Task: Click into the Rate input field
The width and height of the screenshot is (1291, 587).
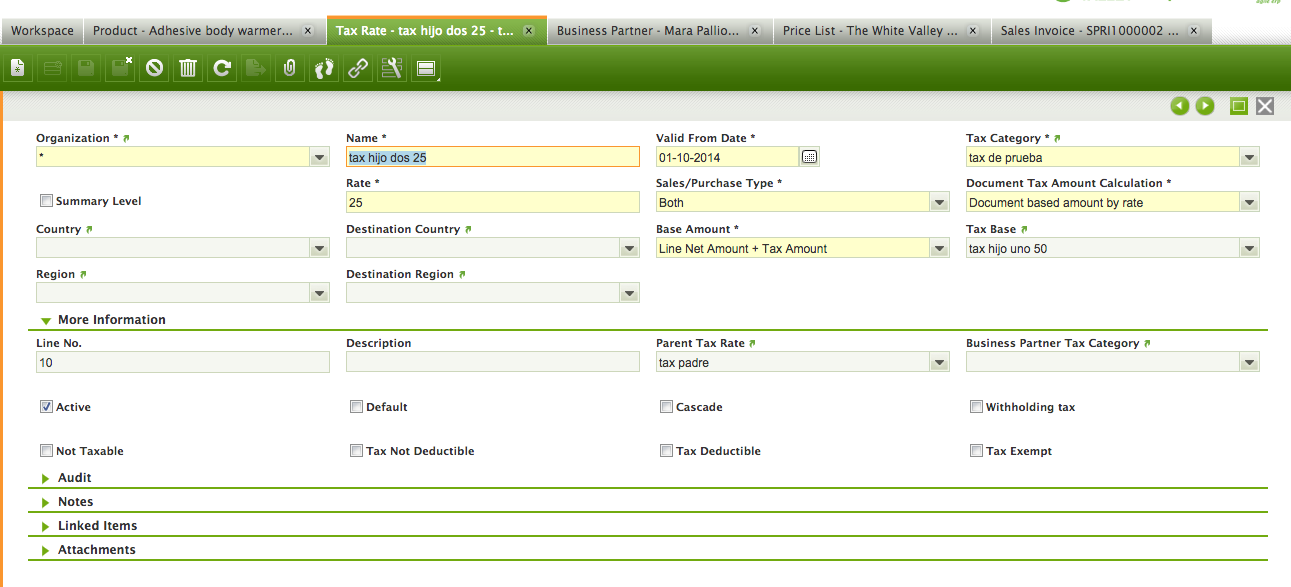Action: pyautogui.click(x=492, y=203)
